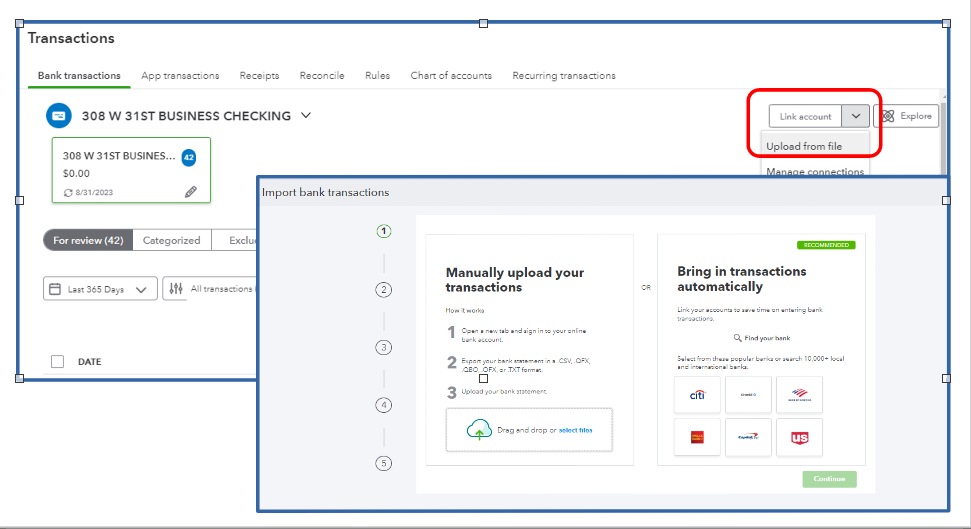Click step 3 in import wizard

(x=384, y=348)
